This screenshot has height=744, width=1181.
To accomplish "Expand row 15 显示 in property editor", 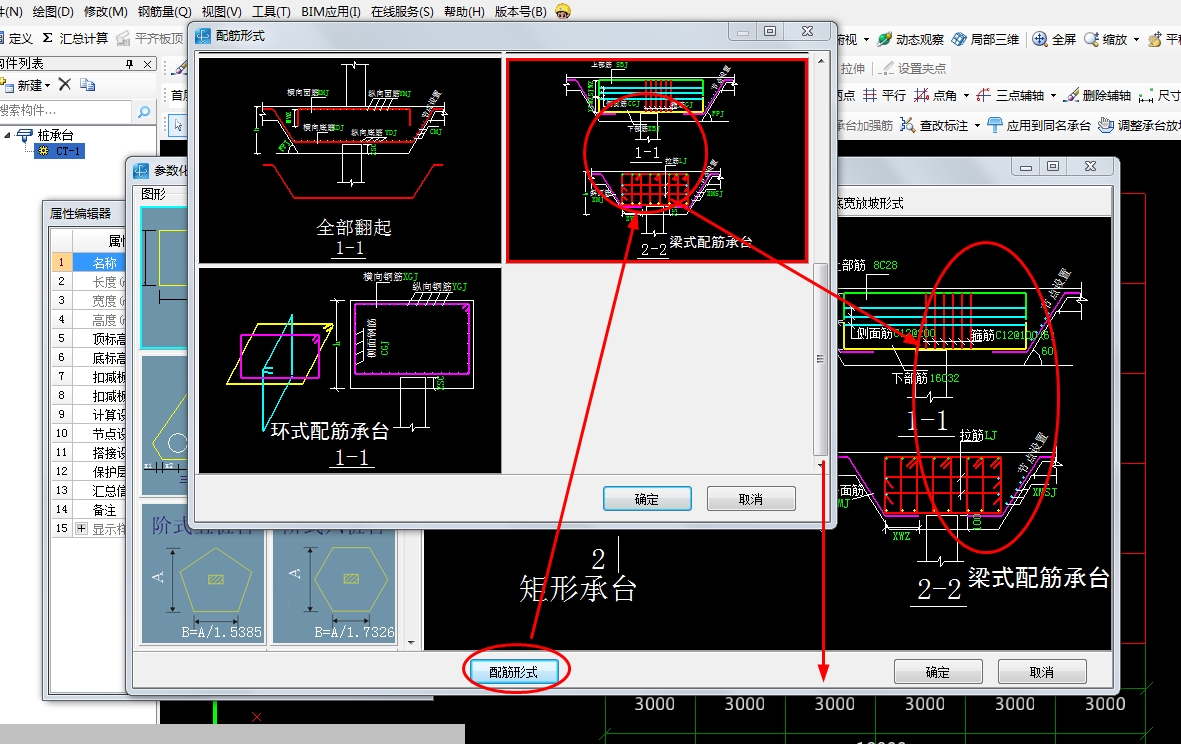I will pyautogui.click(x=81, y=529).
